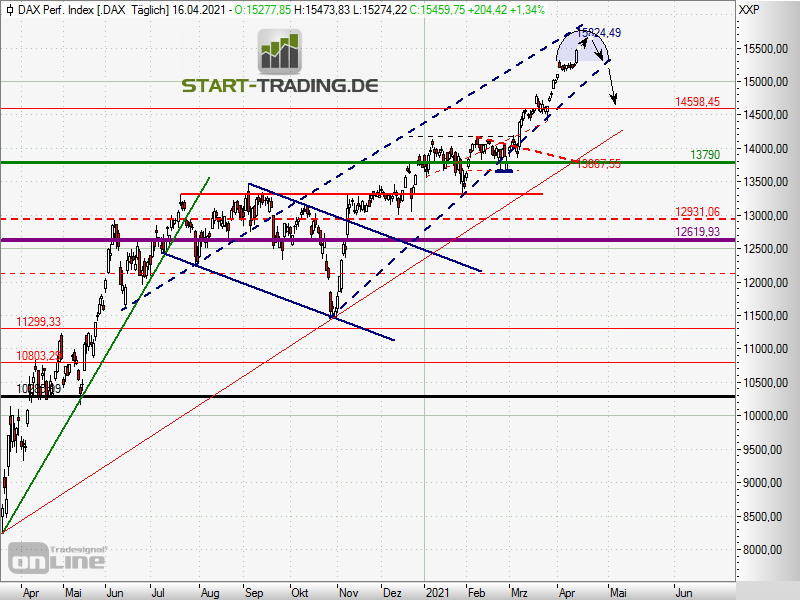This screenshot has height=600, width=800.
Task: Click the Feb label on the time axis
Action: point(477,592)
